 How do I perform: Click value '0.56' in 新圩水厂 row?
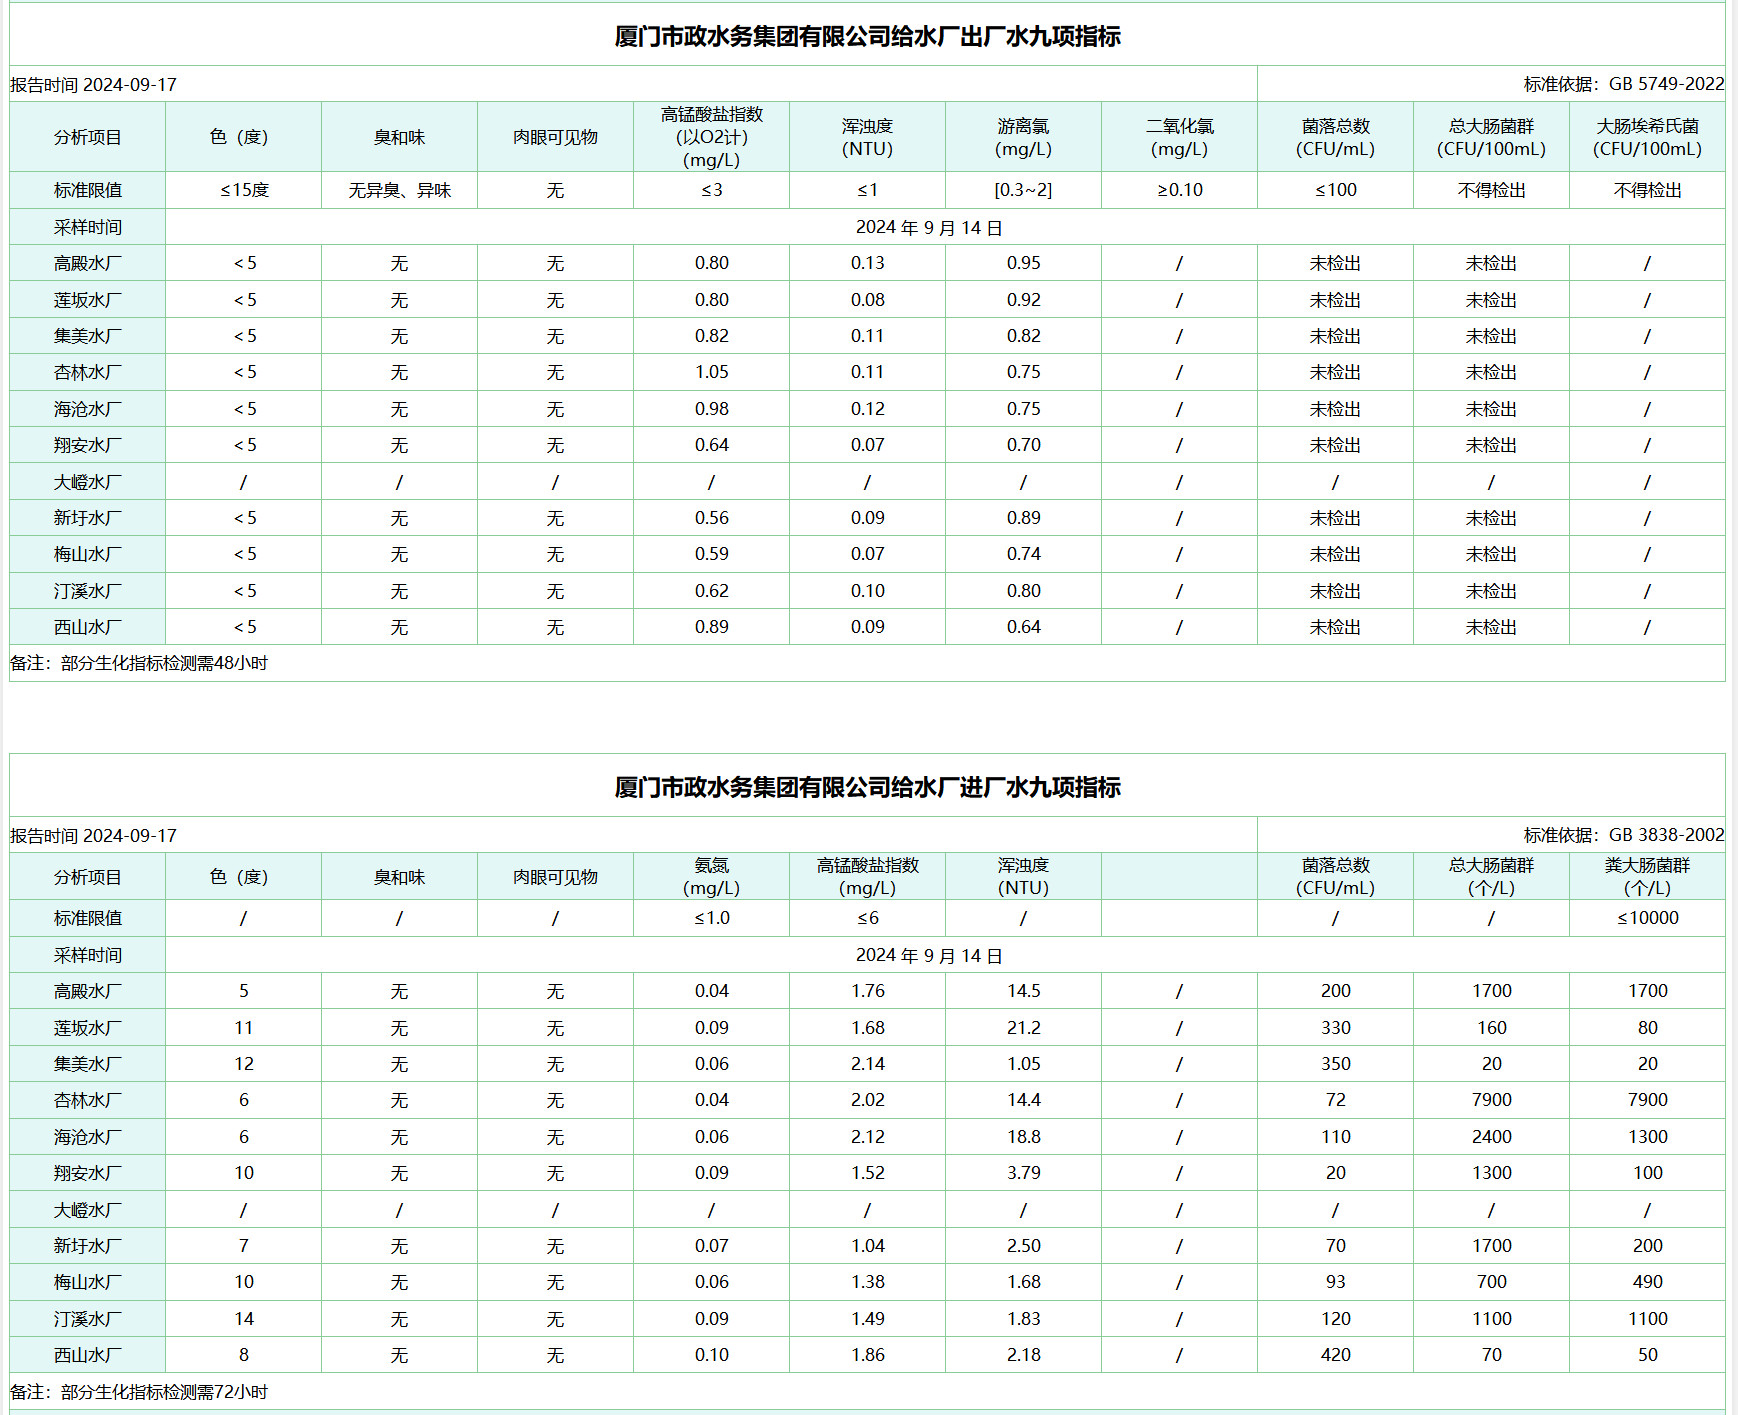pyautogui.click(x=711, y=518)
